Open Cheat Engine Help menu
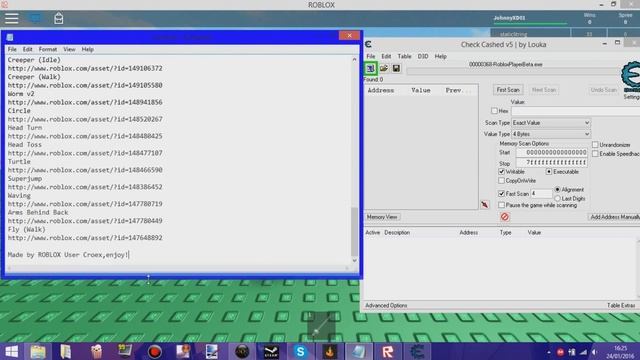 click(x=440, y=56)
